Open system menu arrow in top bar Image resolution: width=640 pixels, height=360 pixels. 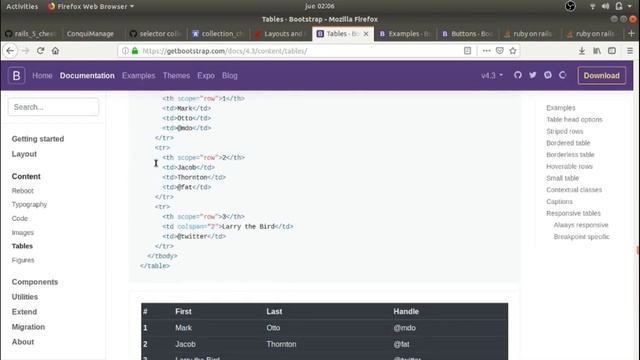630,6
